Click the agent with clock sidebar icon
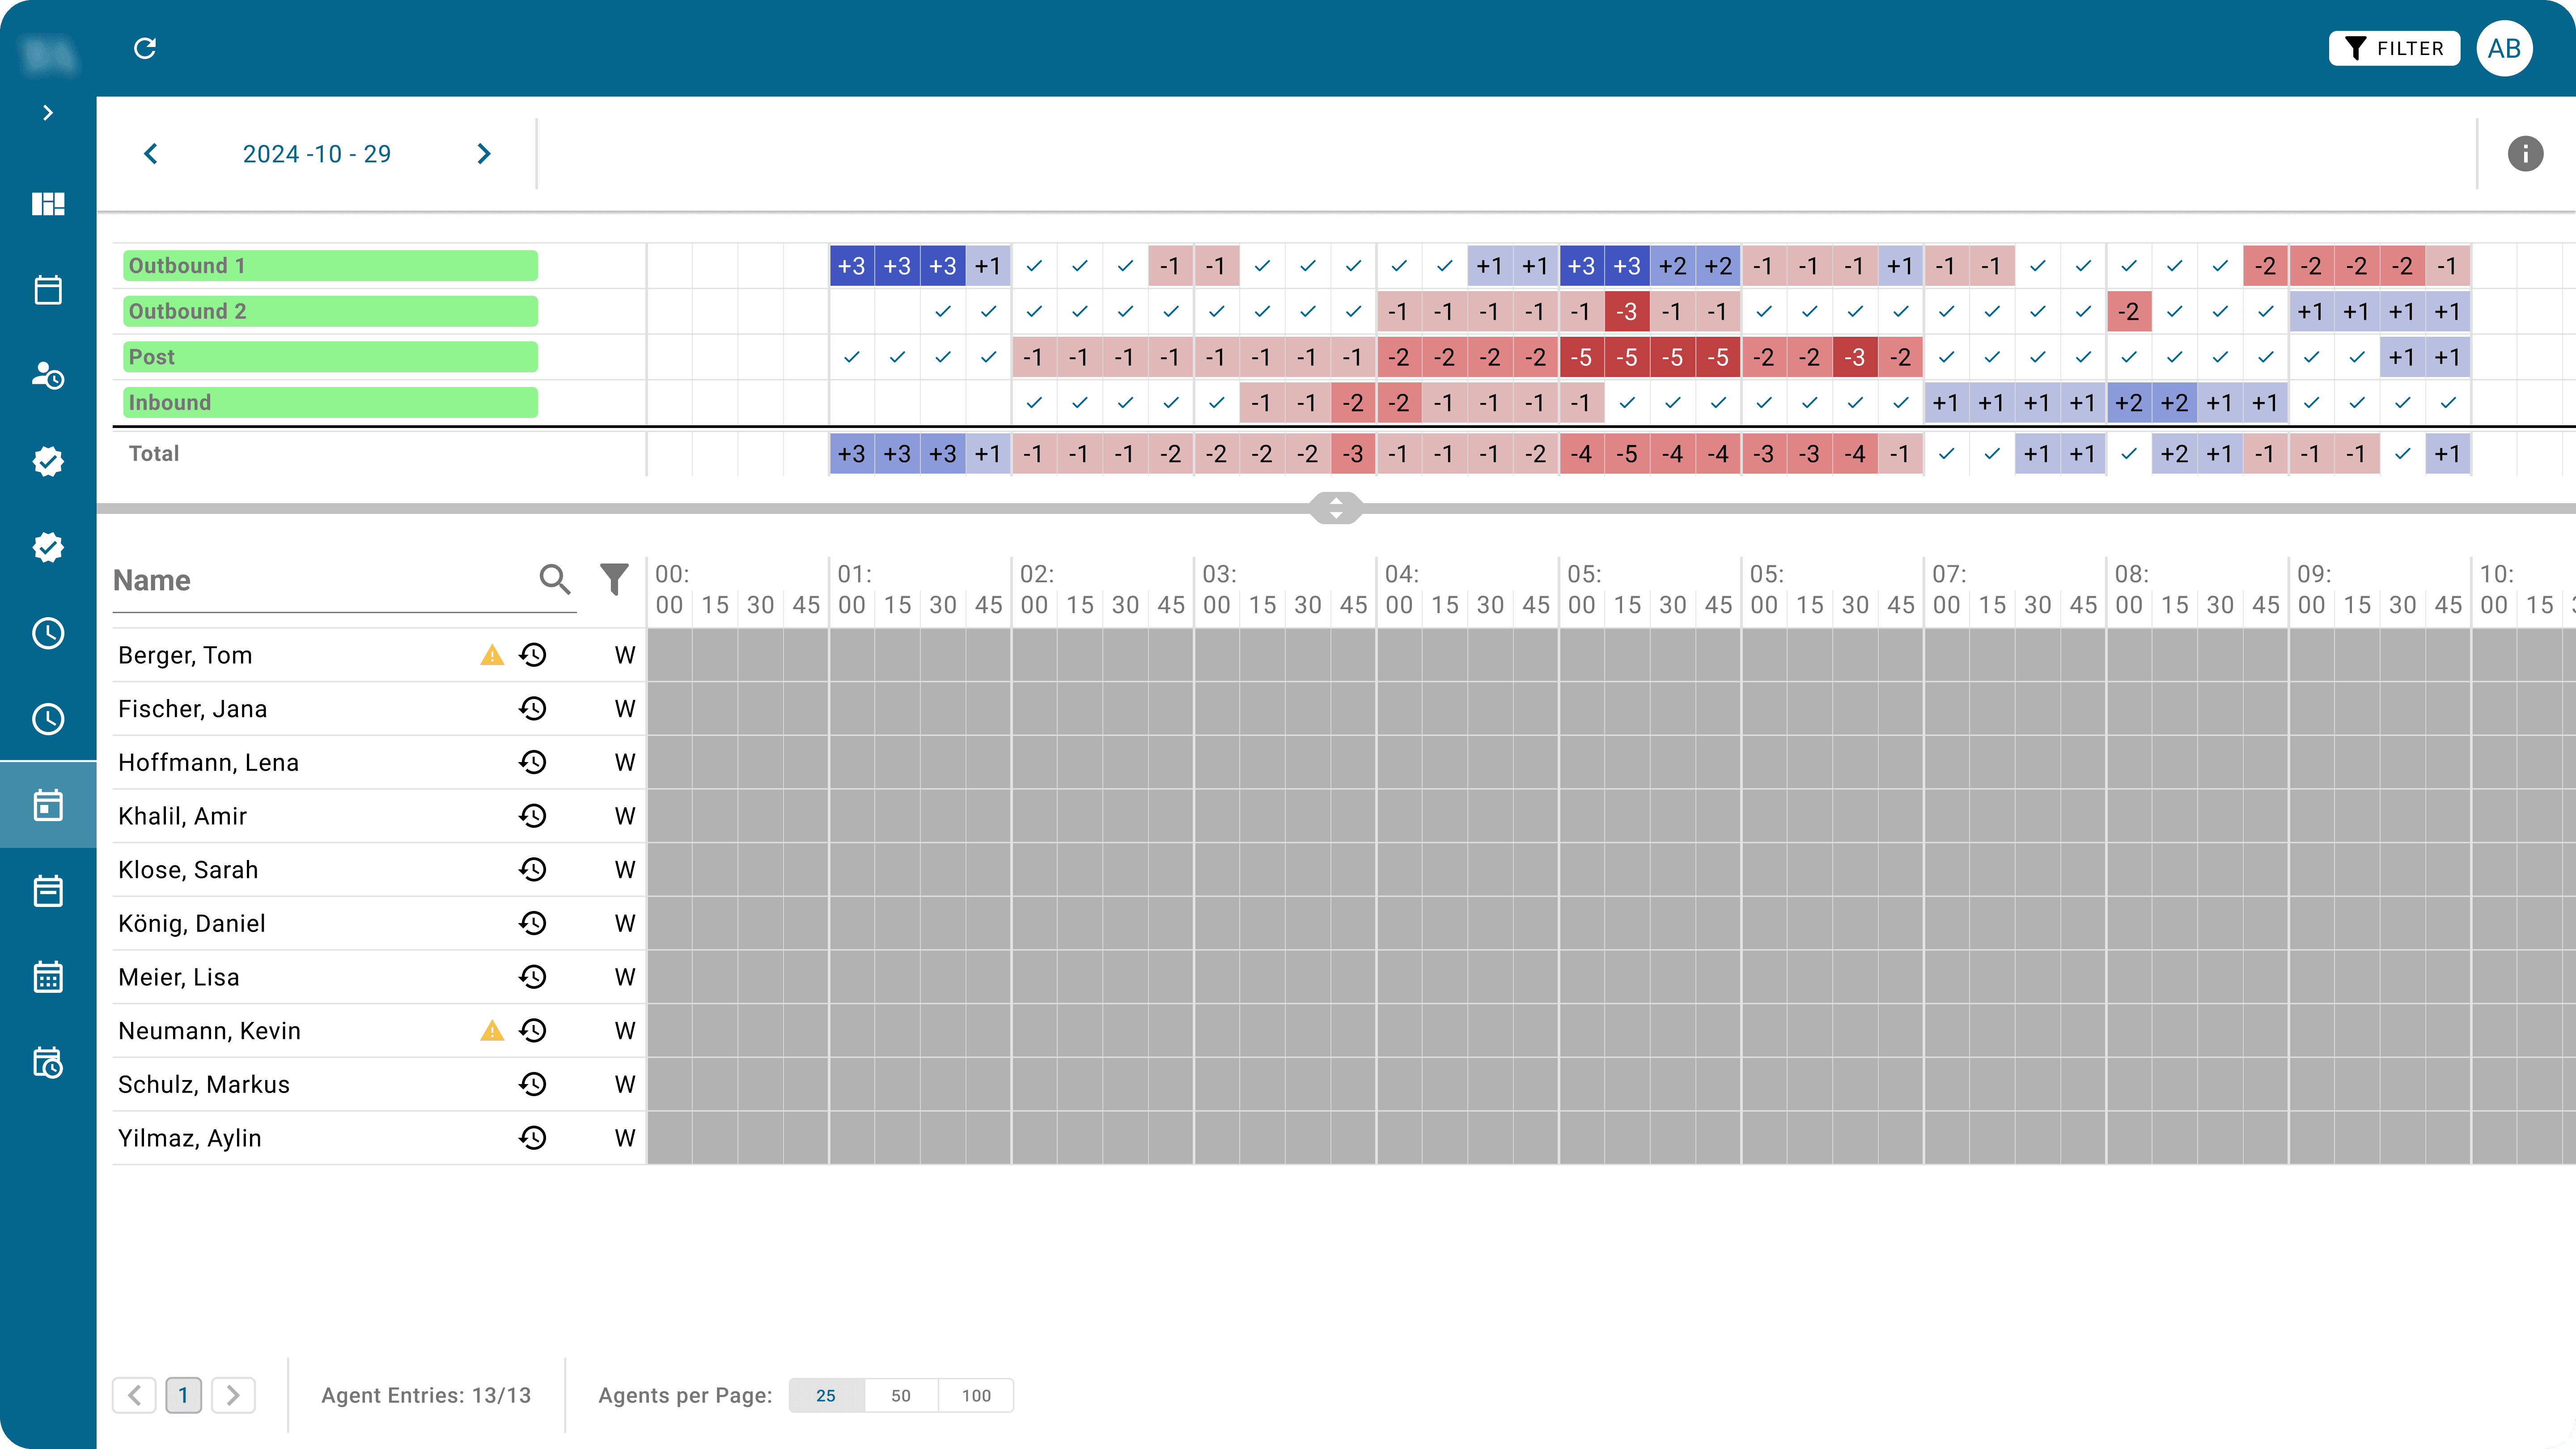Image resolution: width=2576 pixels, height=1449 pixels. coord(48,376)
